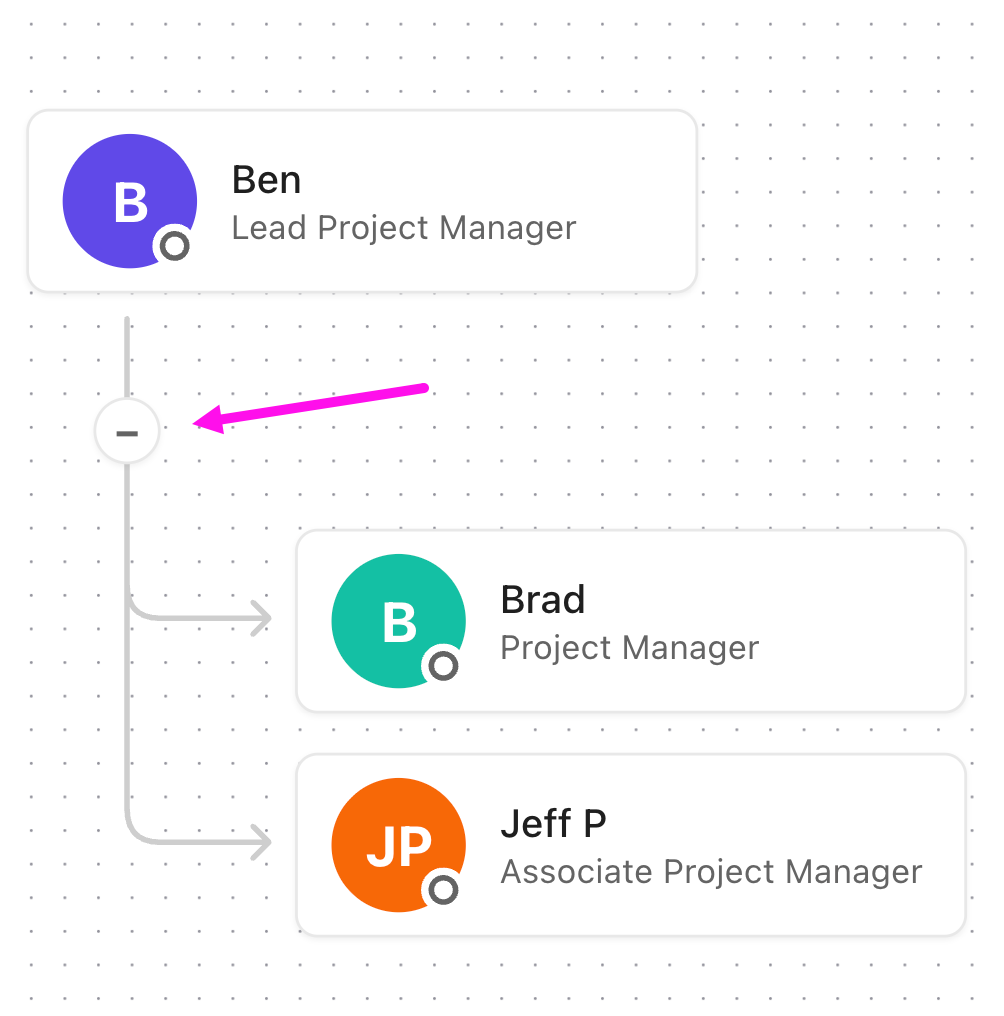Click status ring on Jeff P's avatar
The height and width of the screenshot is (1016, 1004).
[443, 890]
